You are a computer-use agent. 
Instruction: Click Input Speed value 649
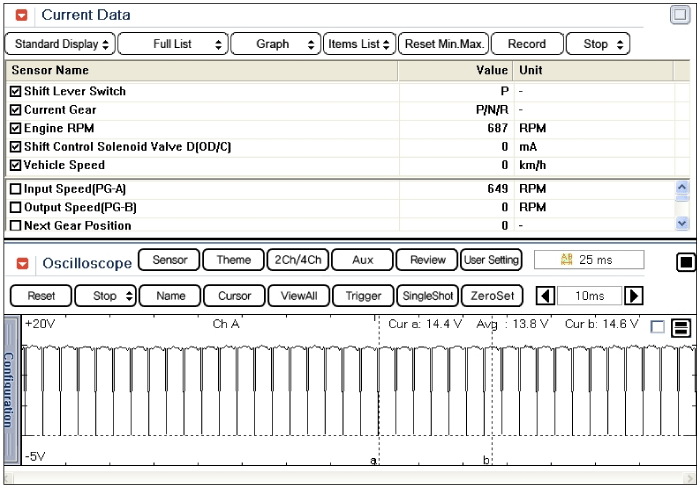pyautogui.click(x=497, y=189)
